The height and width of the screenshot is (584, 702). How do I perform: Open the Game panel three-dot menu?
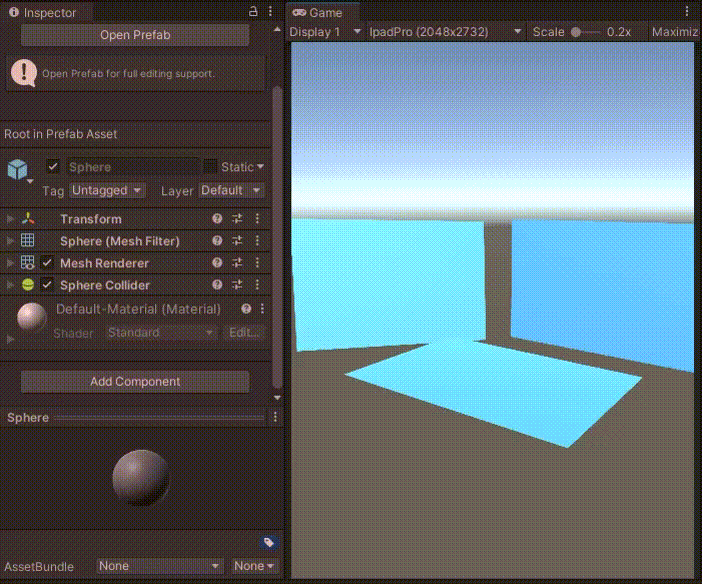click(687, 11)
